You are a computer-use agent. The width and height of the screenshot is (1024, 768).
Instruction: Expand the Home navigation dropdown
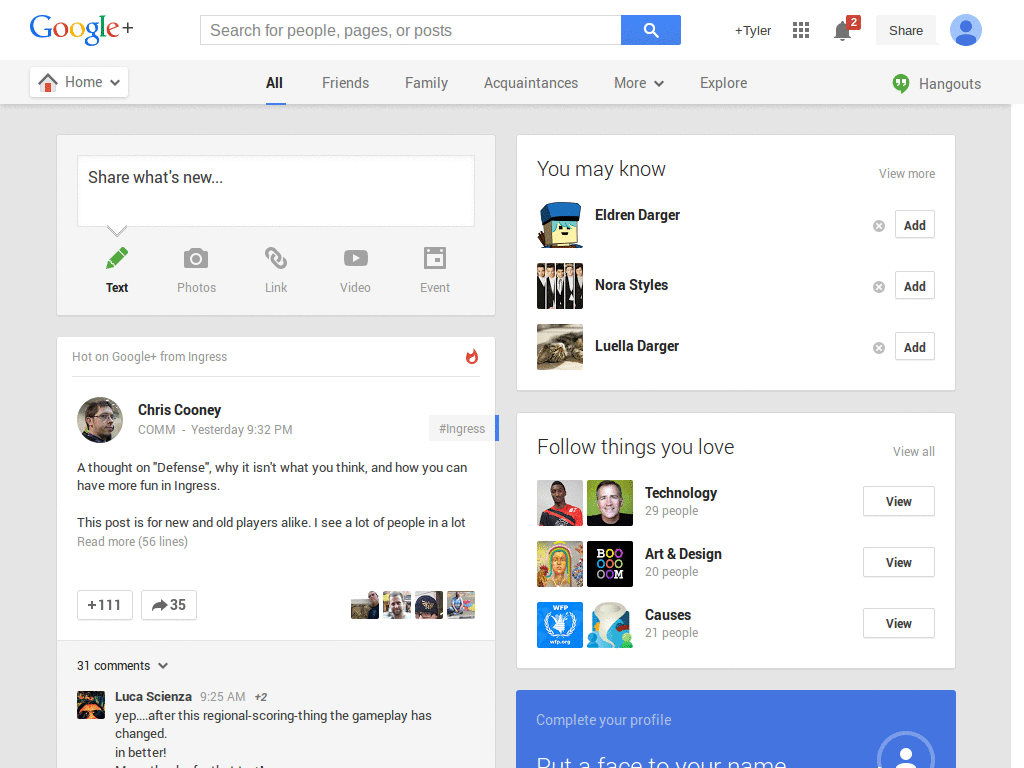click(79, 82)
